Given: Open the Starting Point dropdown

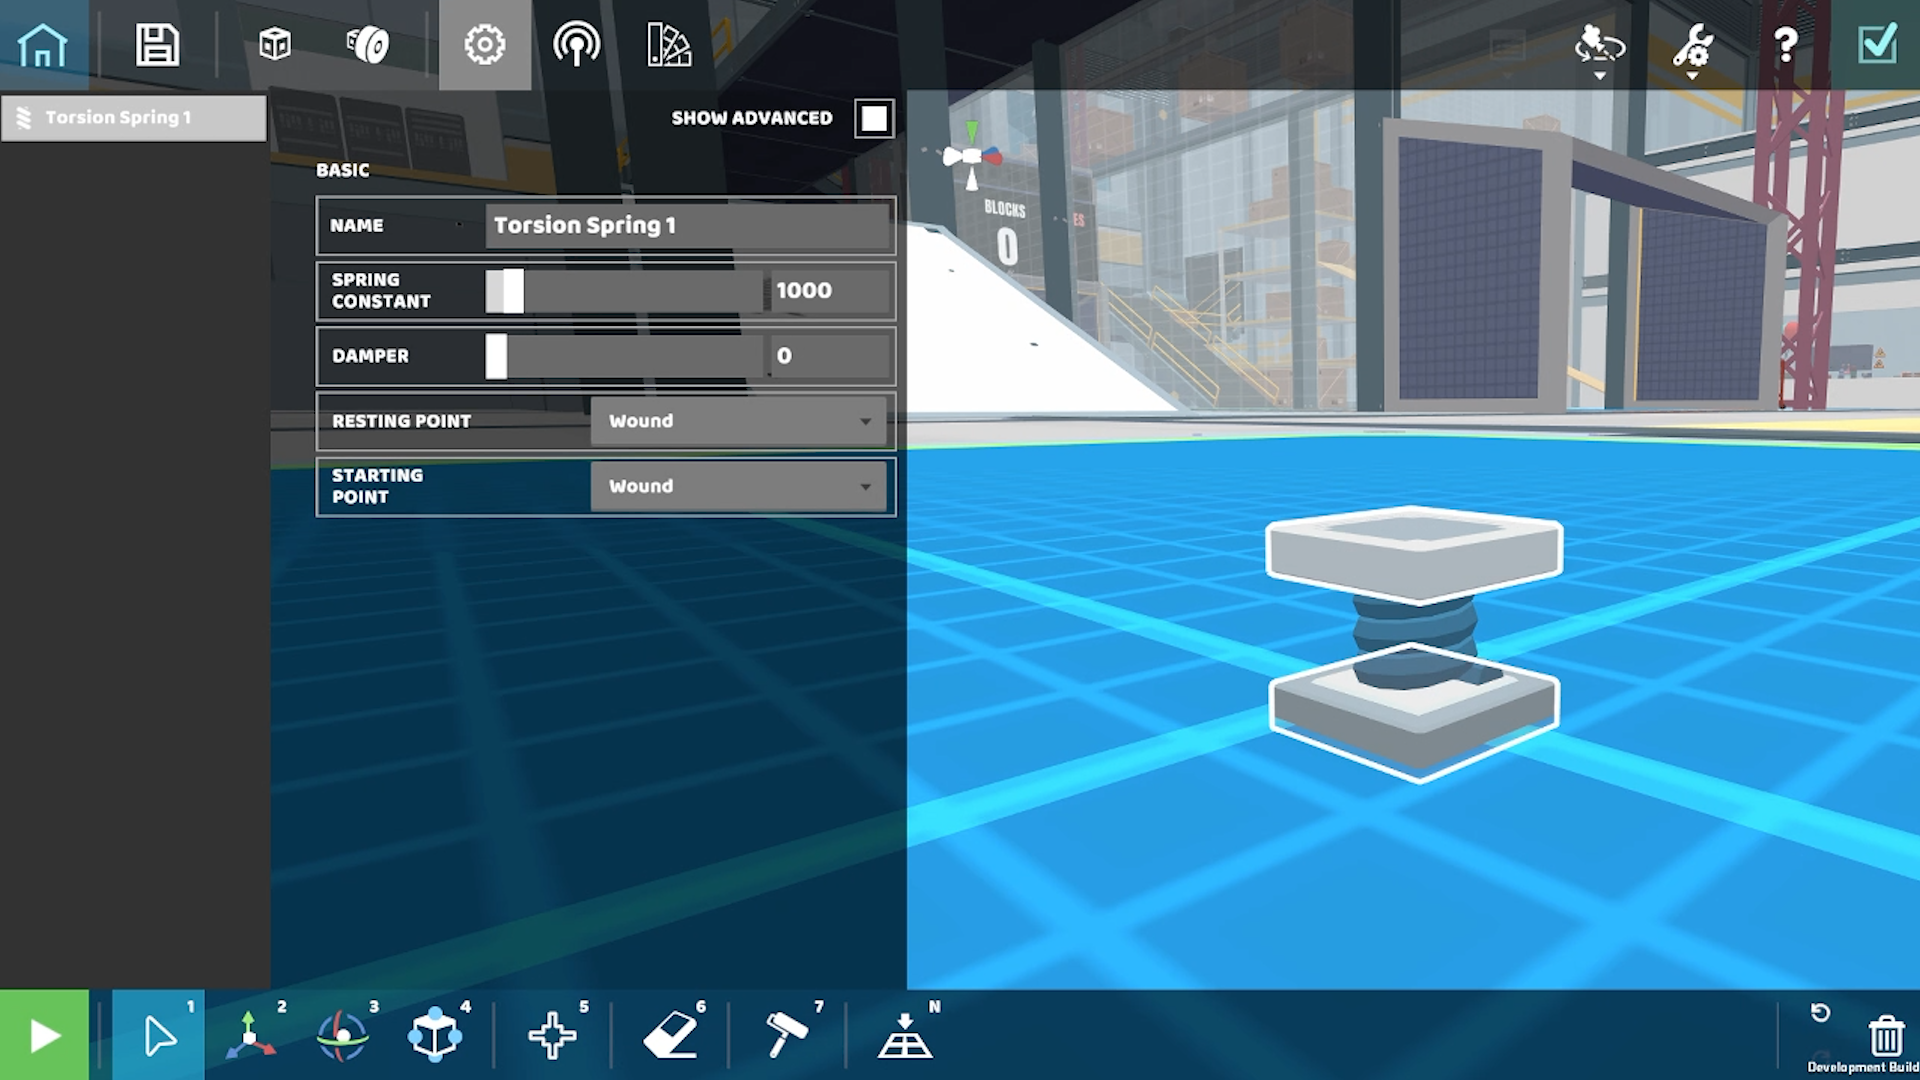Looking at the screenshot, I should pyautogui.click(x=739, y=486).
